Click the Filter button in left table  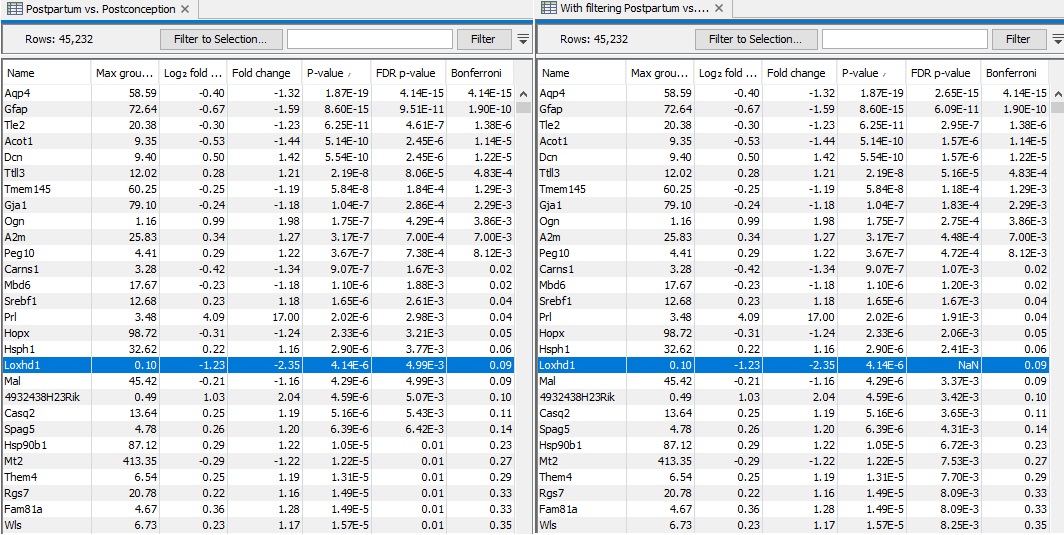(484, 39)
